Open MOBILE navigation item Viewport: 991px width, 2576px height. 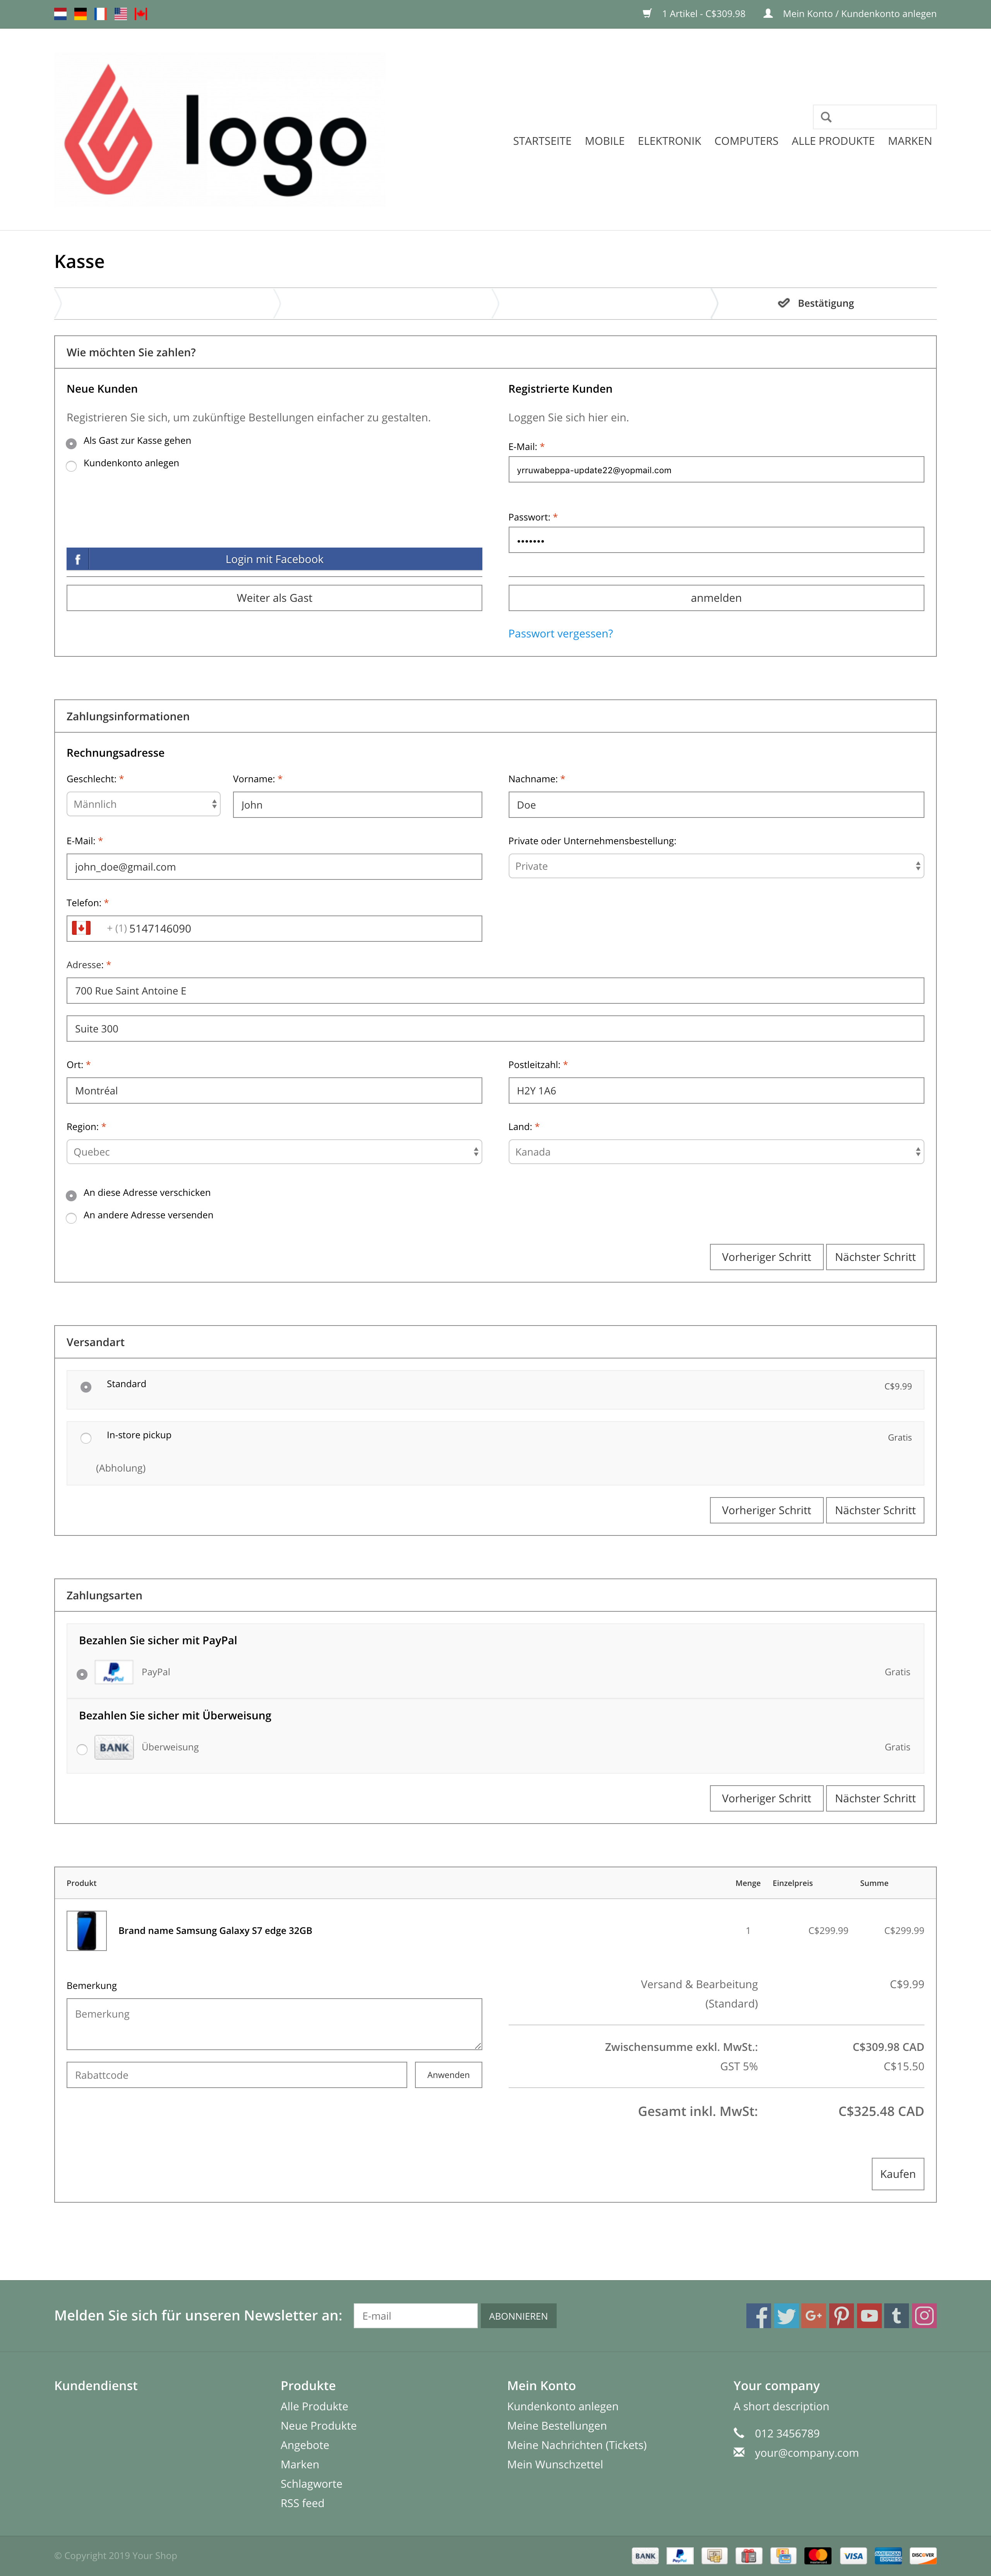[605, 141]
